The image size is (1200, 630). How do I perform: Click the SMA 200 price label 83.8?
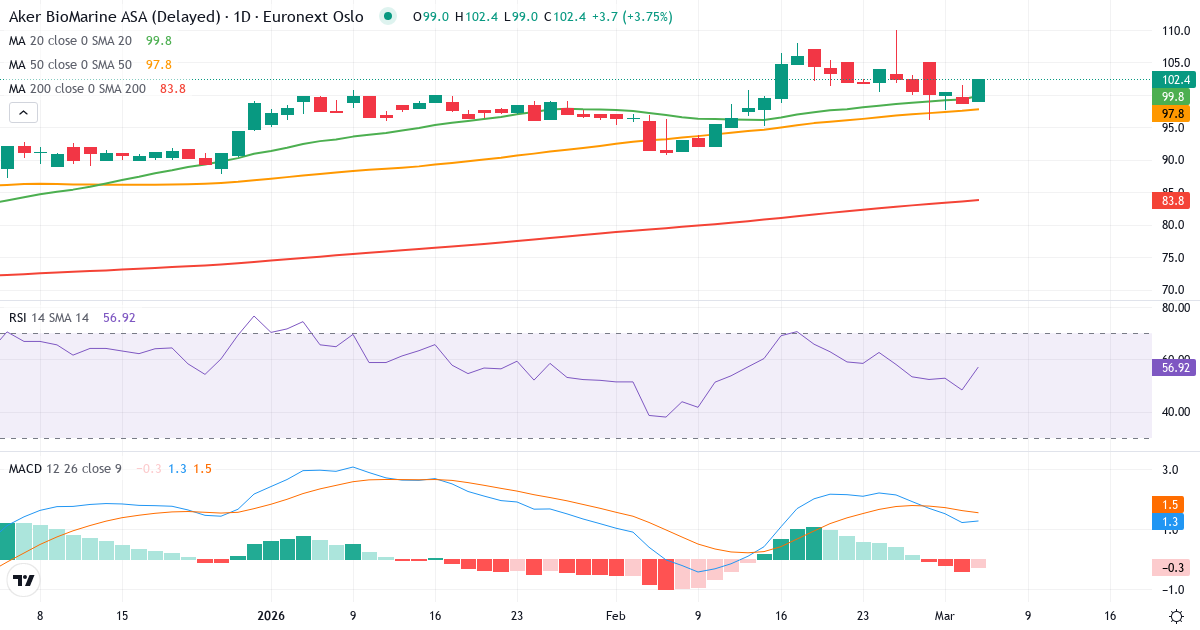click(x=1171, y=200)
